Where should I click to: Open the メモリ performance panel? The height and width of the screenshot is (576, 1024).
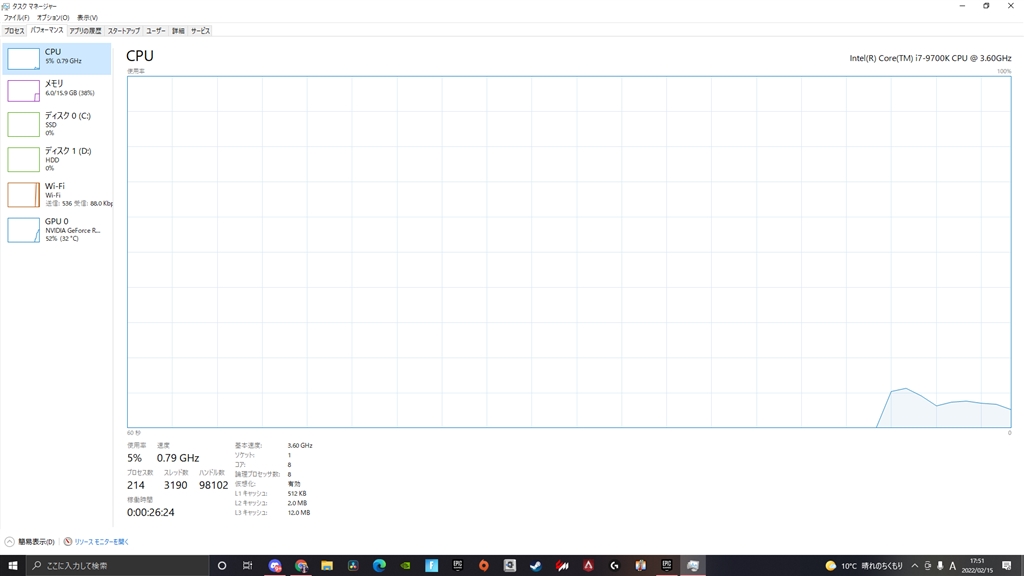[57, 90]
